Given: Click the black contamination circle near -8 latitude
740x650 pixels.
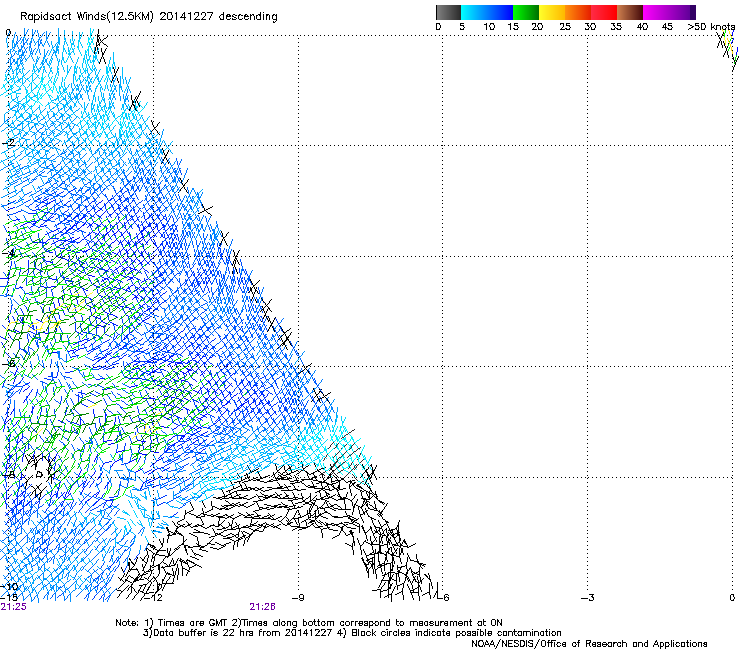Looking at the screenshot, I should coord(39,475).
